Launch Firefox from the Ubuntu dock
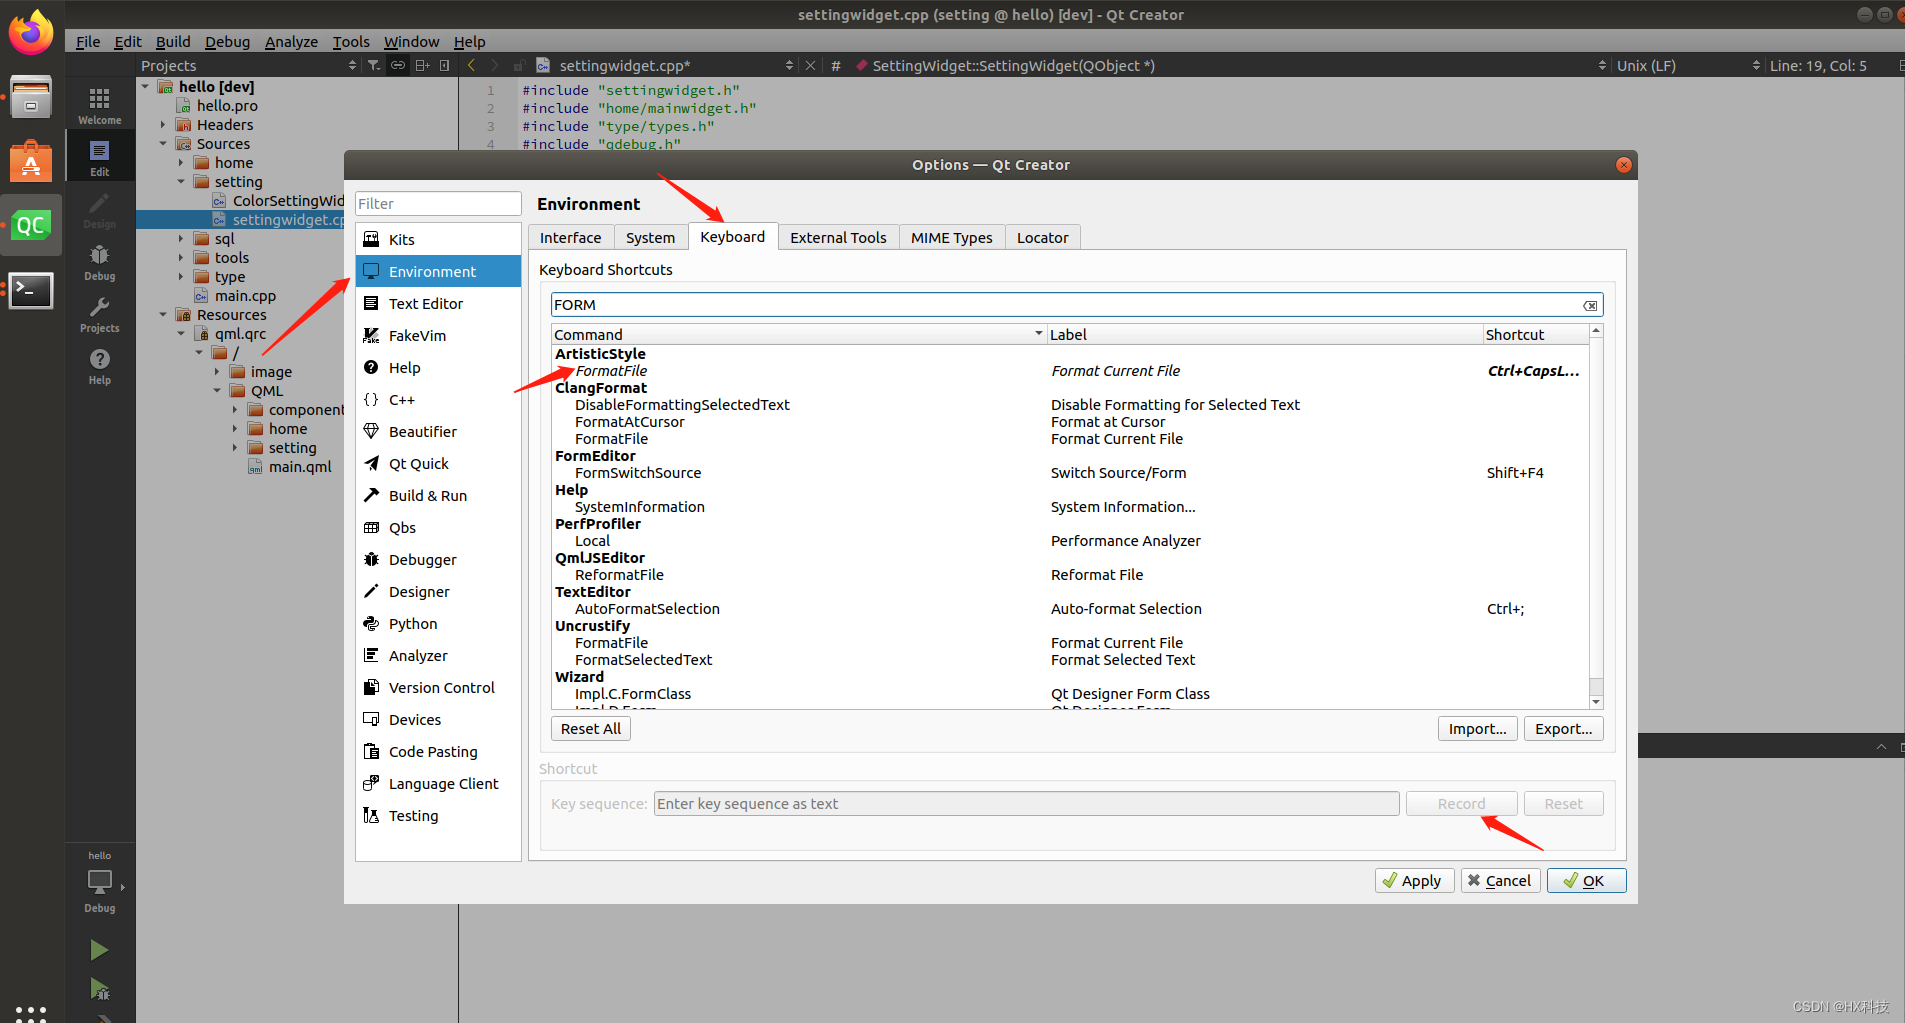The width and height of the screenshot is (1905, 1023). point(31,32)
